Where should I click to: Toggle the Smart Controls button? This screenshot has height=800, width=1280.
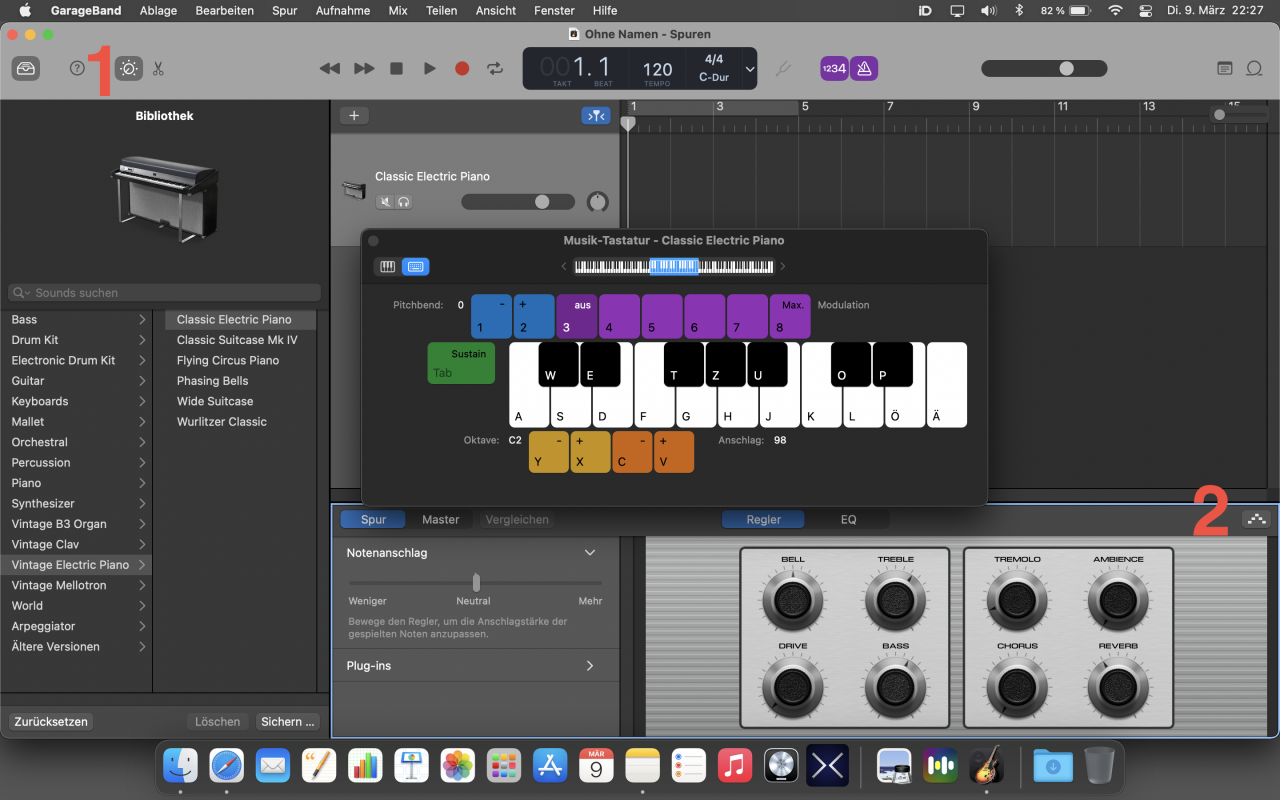click(x=128, y=69)
